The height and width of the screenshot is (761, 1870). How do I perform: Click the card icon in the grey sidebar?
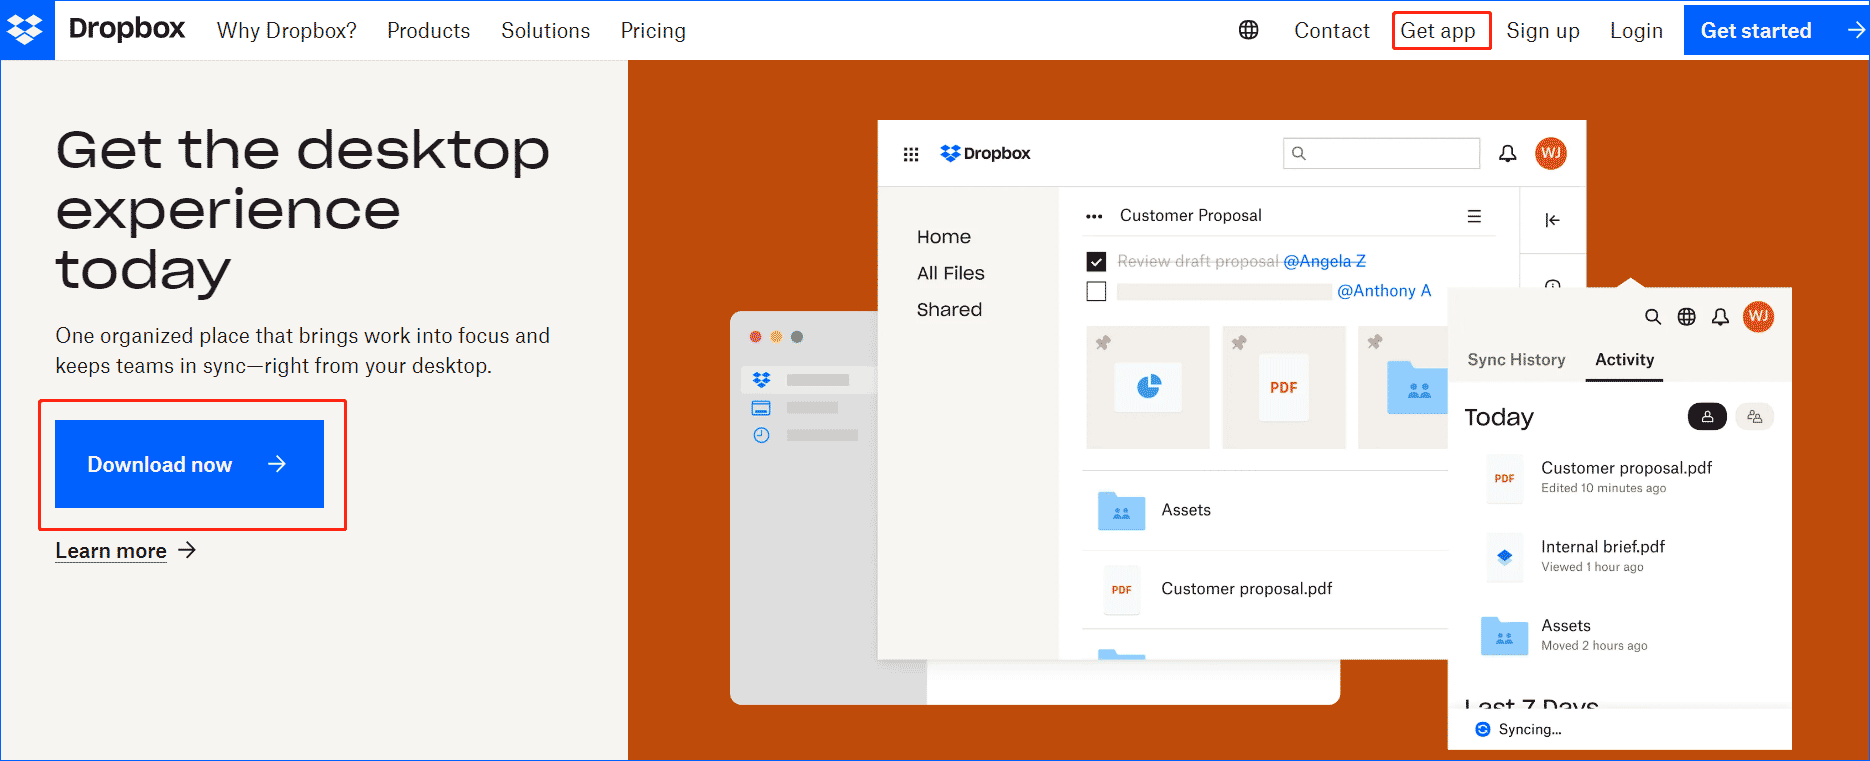tap(761, 408)
